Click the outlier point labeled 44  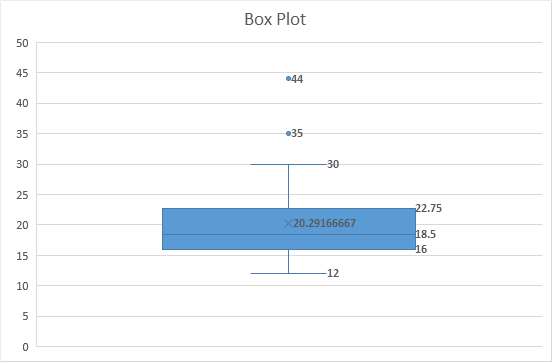pos(288,78)
